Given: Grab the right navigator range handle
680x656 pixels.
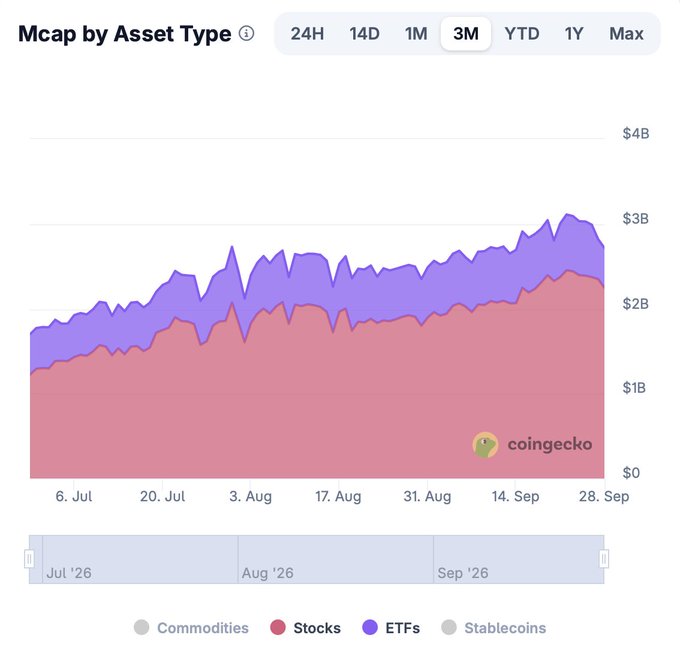Looking at the screenshot, I should pyautogui.click(x=604, y=559).
